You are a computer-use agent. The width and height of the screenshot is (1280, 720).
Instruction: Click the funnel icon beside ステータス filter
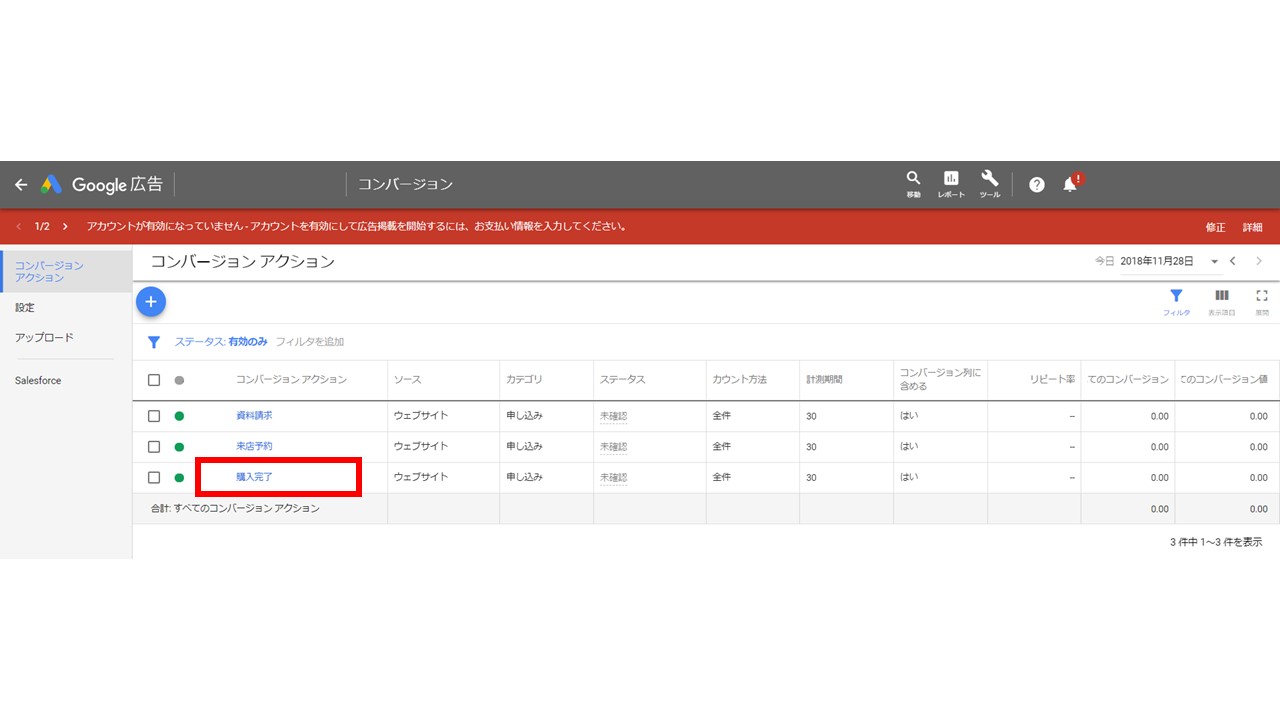154,342
